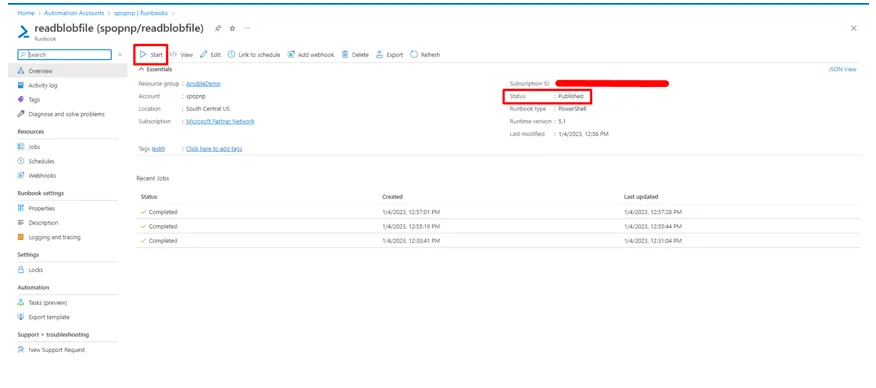876x388 pixels.
Task: Close the runbook blade
Action: (x=853, y=28)
